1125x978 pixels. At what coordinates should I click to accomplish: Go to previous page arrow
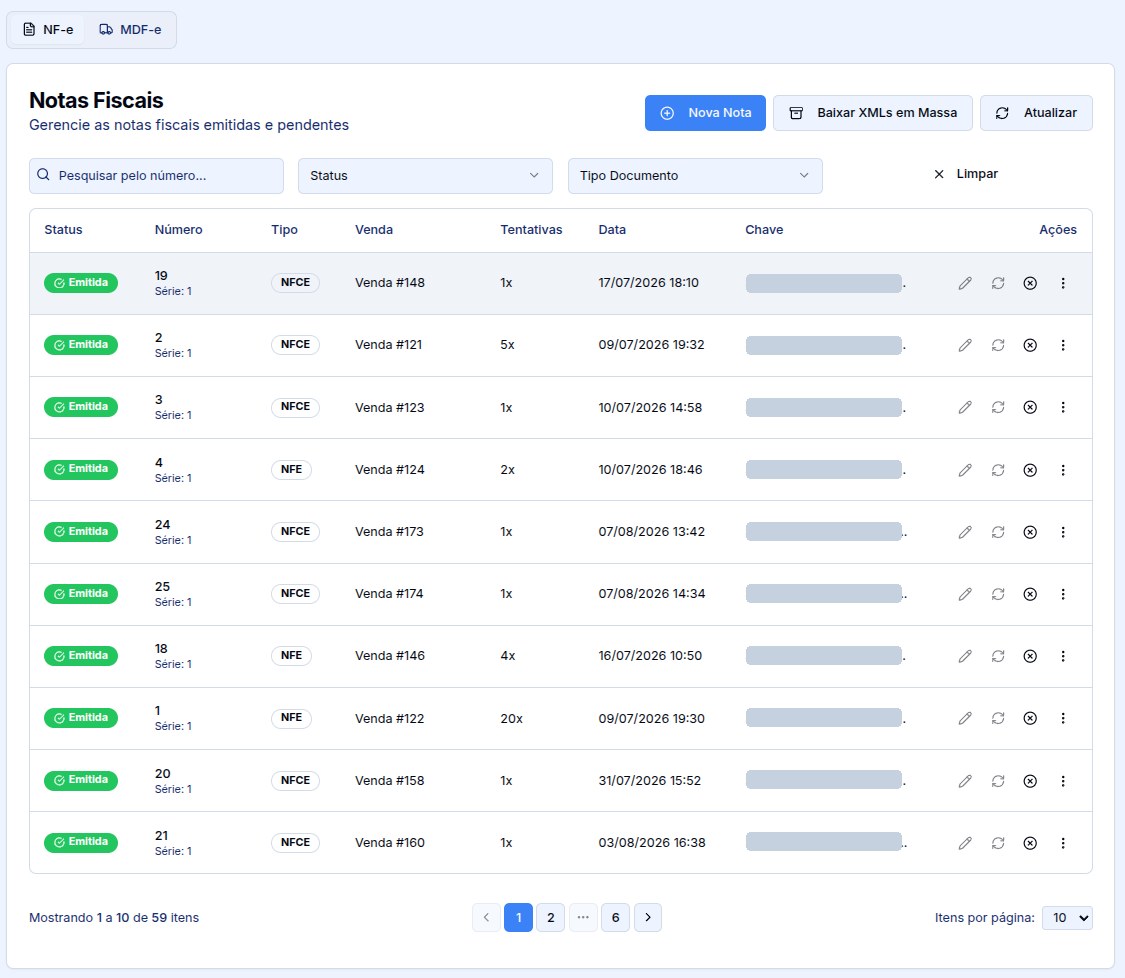[486, 918]
